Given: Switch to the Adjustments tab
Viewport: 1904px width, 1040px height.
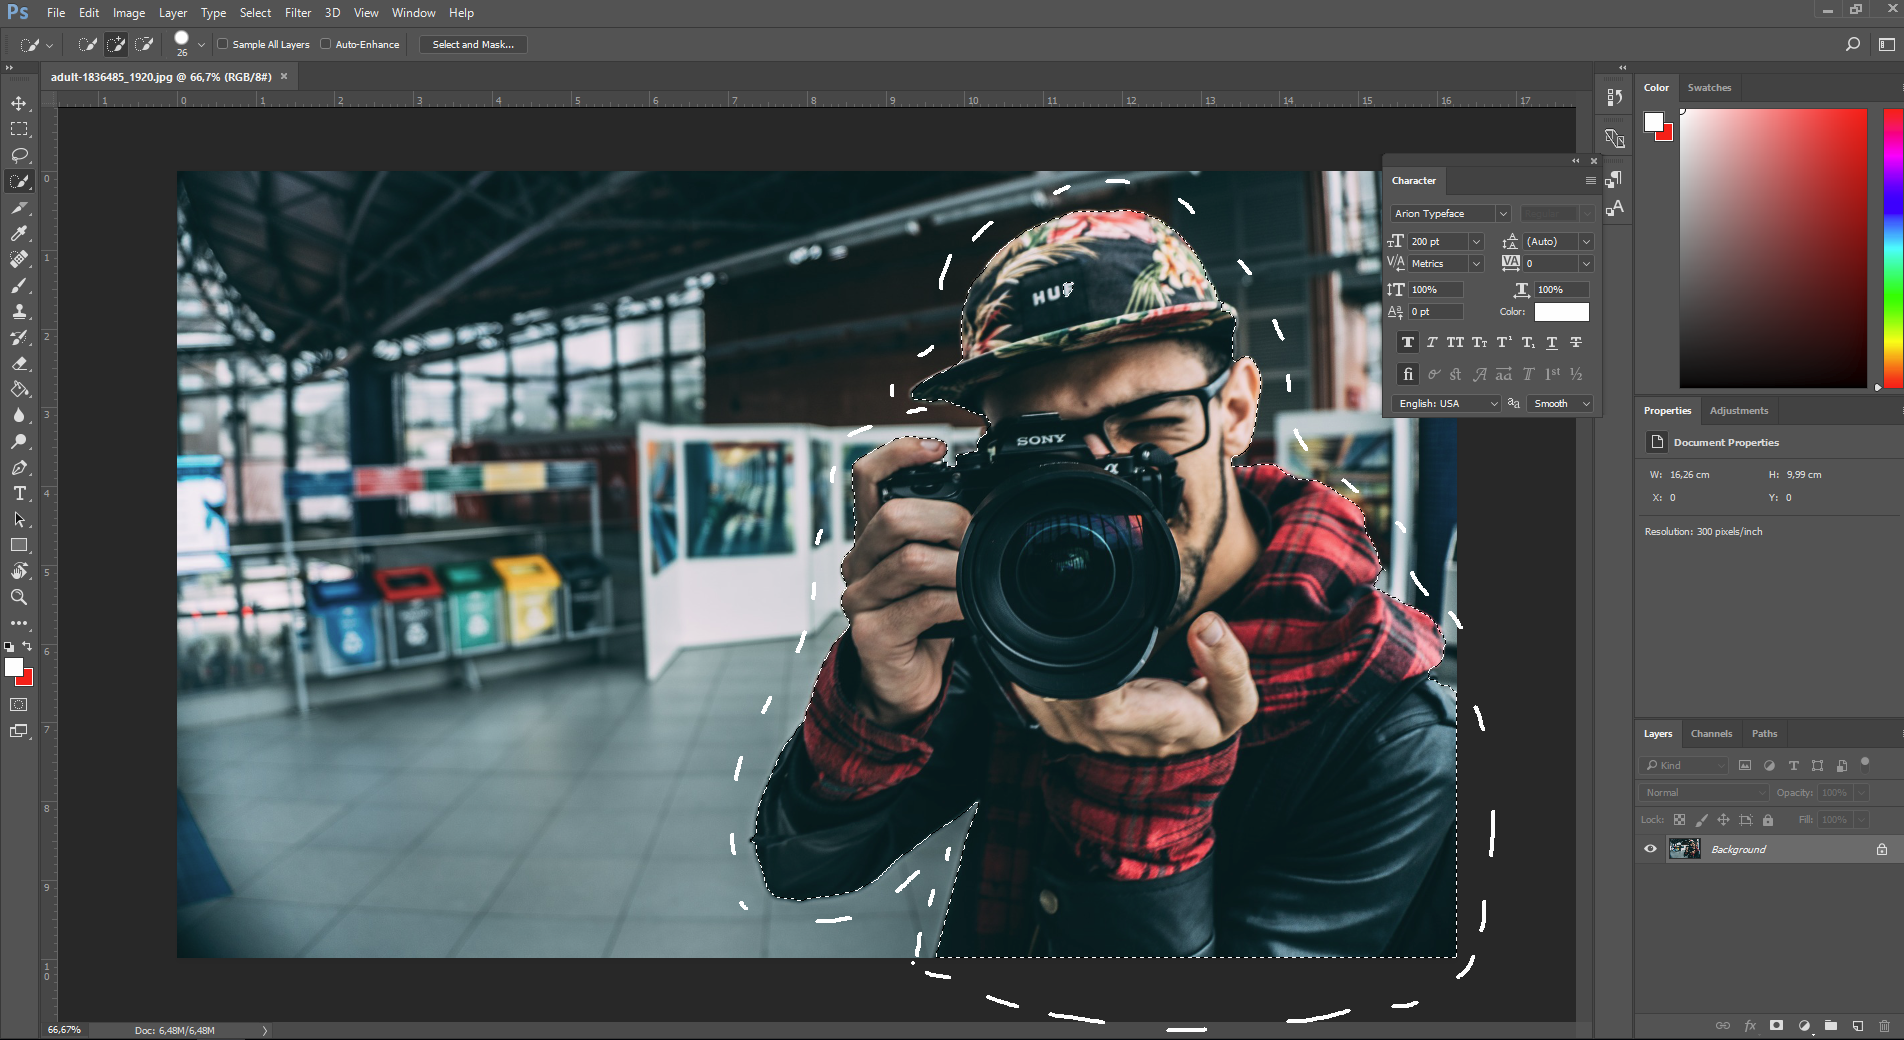Looking at the screenshot, I should 1738,410.
